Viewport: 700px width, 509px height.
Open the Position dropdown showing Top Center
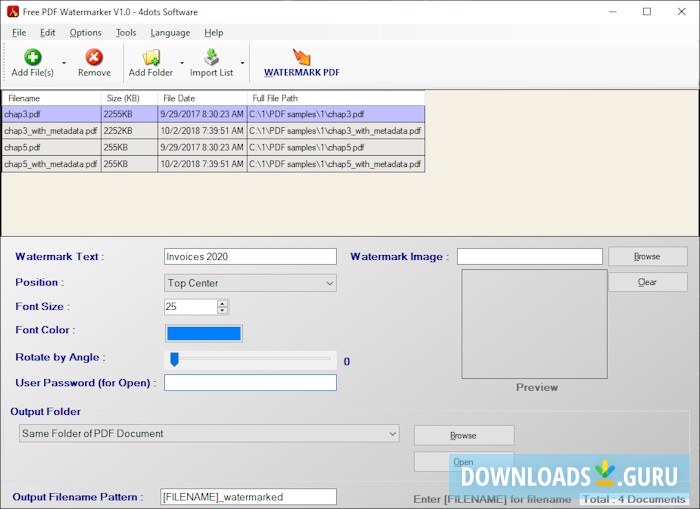click(x=250, y=283)
